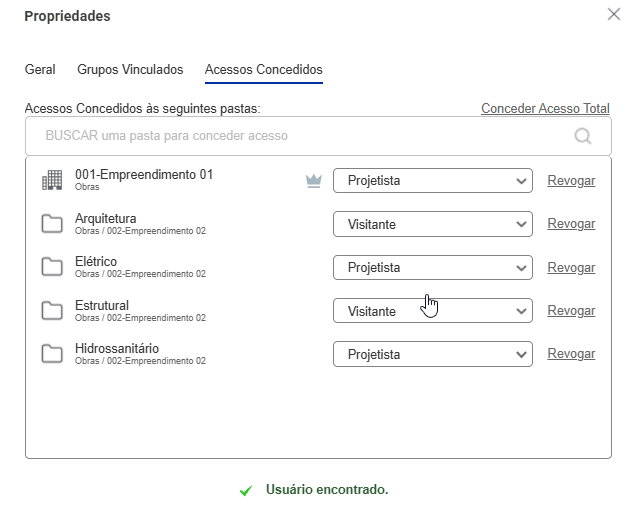629x531 pixels.
Task: Click the Arquitetura folder icon
Action: coord(52,224)
